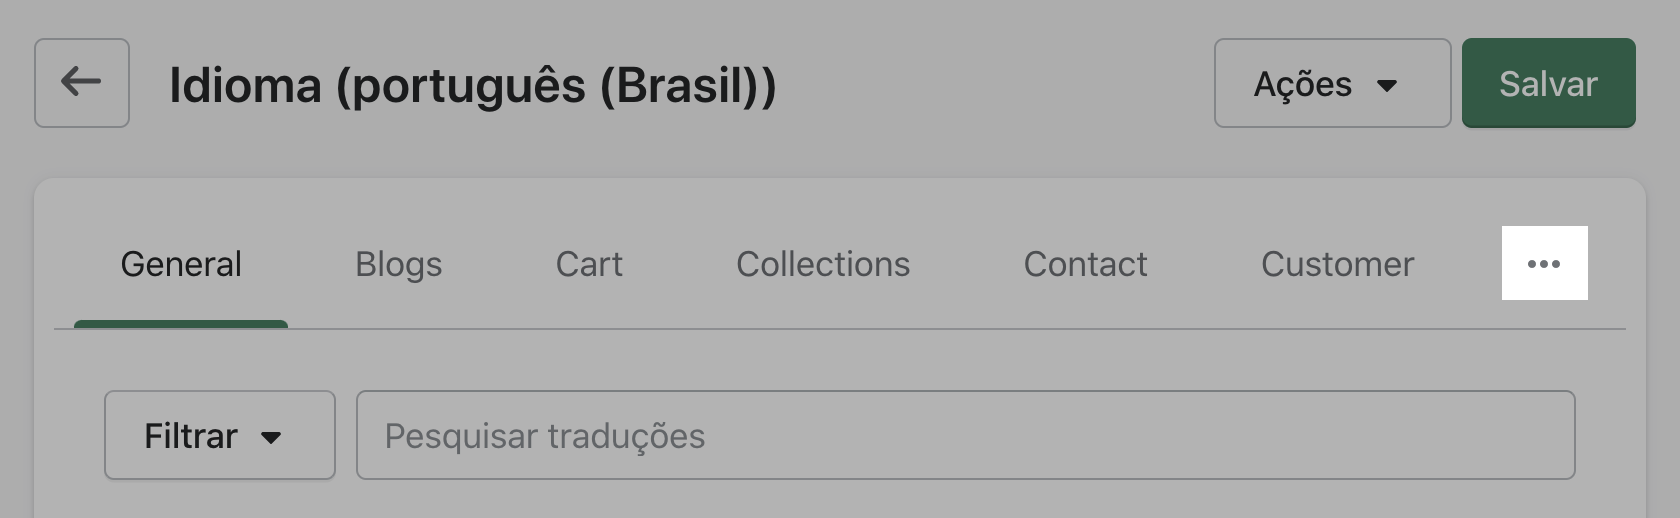Viewport: 1680px width, 518px height.
Task: Select the General tab
Action: tap(181, 265)
